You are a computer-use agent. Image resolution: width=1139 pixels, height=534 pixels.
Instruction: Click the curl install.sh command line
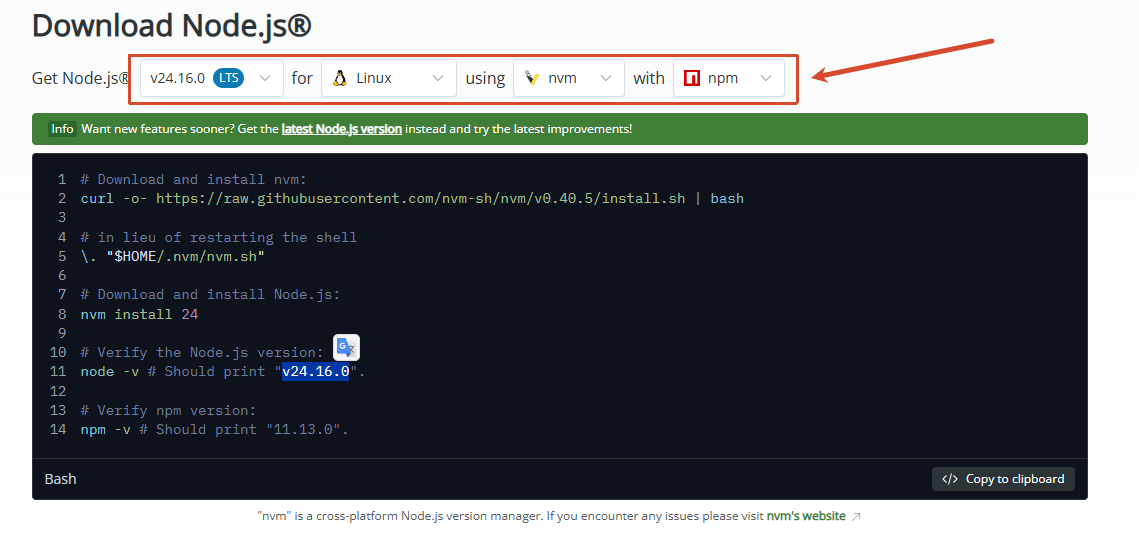coord(412,198)
